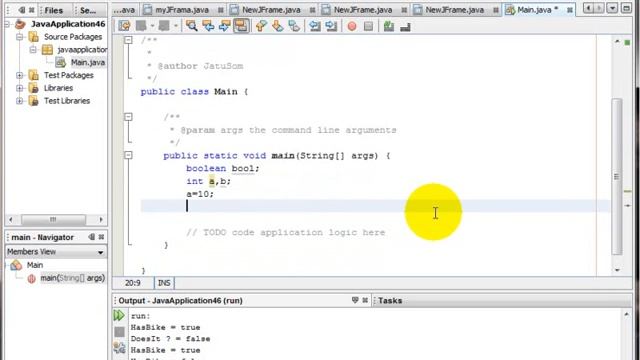Select Source Packages folder
The height and width of the screenshot is (360, 640).
73,37
